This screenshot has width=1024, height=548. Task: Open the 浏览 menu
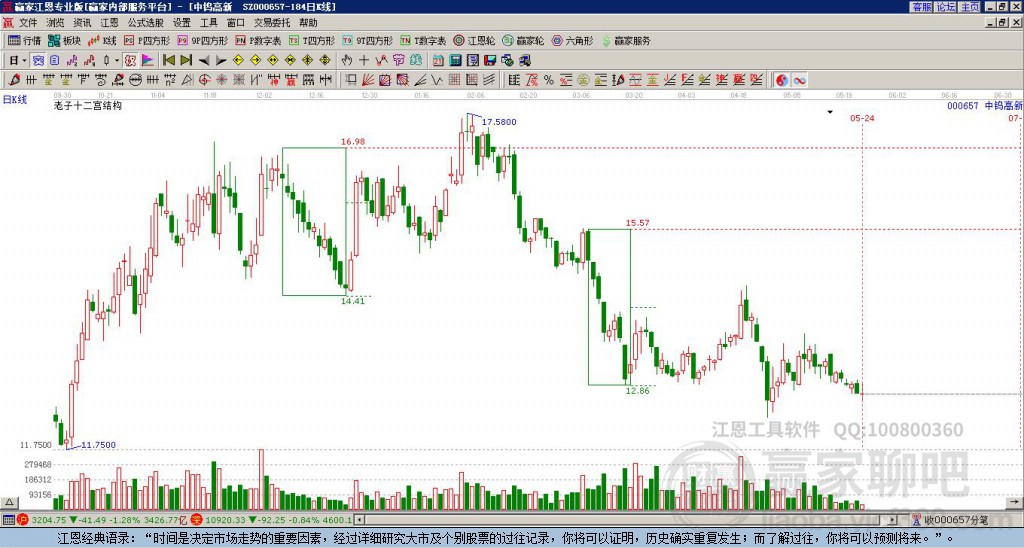[55, 23]
